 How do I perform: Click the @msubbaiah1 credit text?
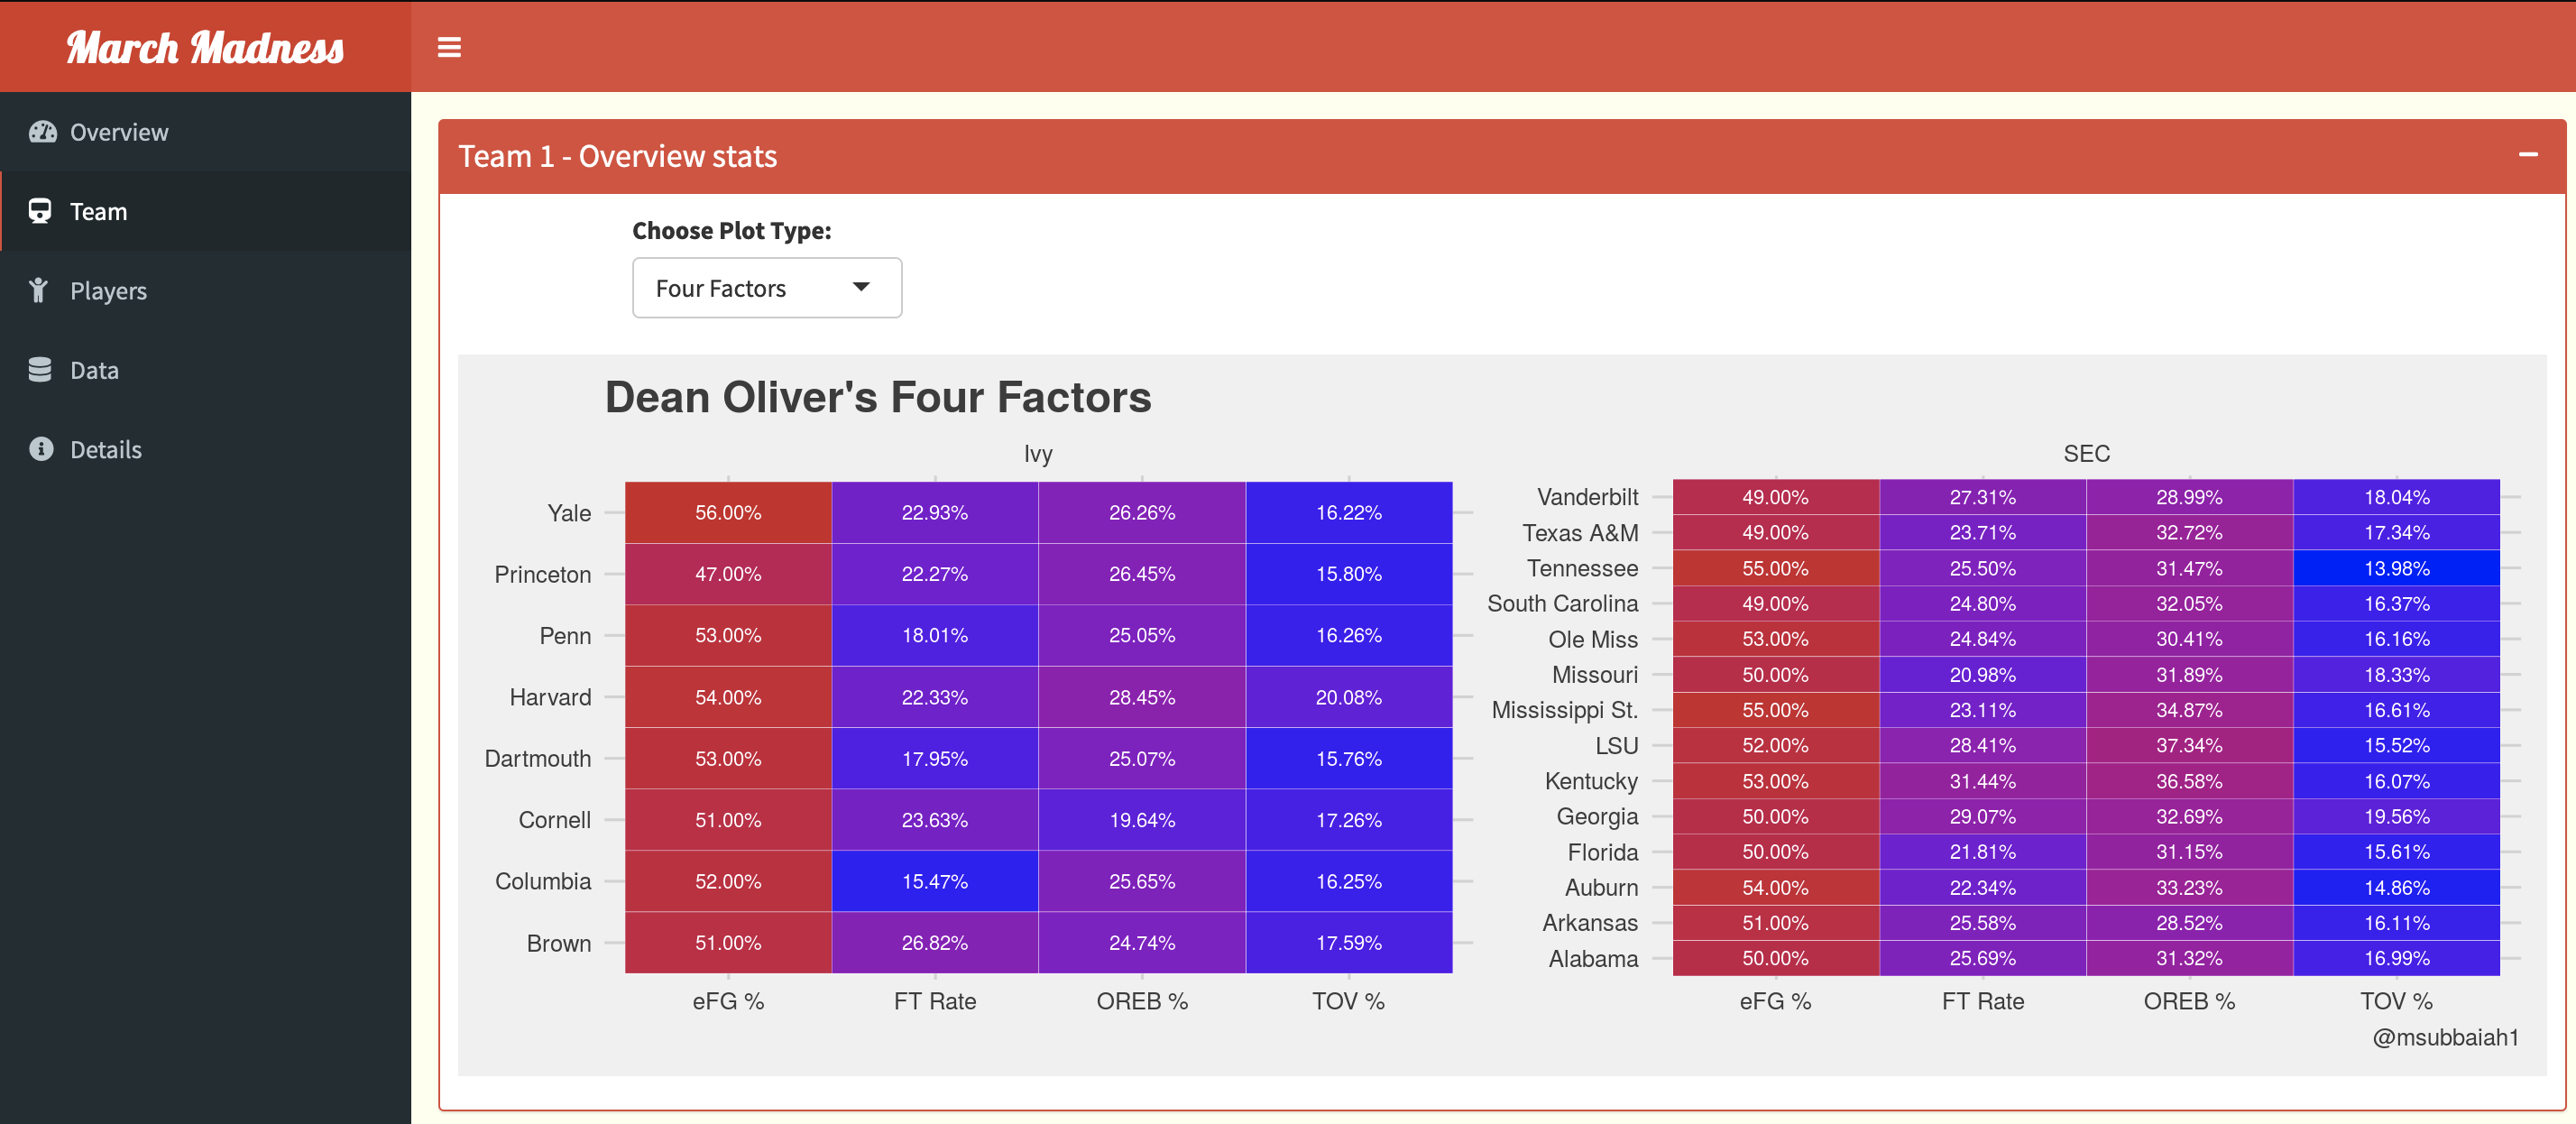pos(2445,1037)
